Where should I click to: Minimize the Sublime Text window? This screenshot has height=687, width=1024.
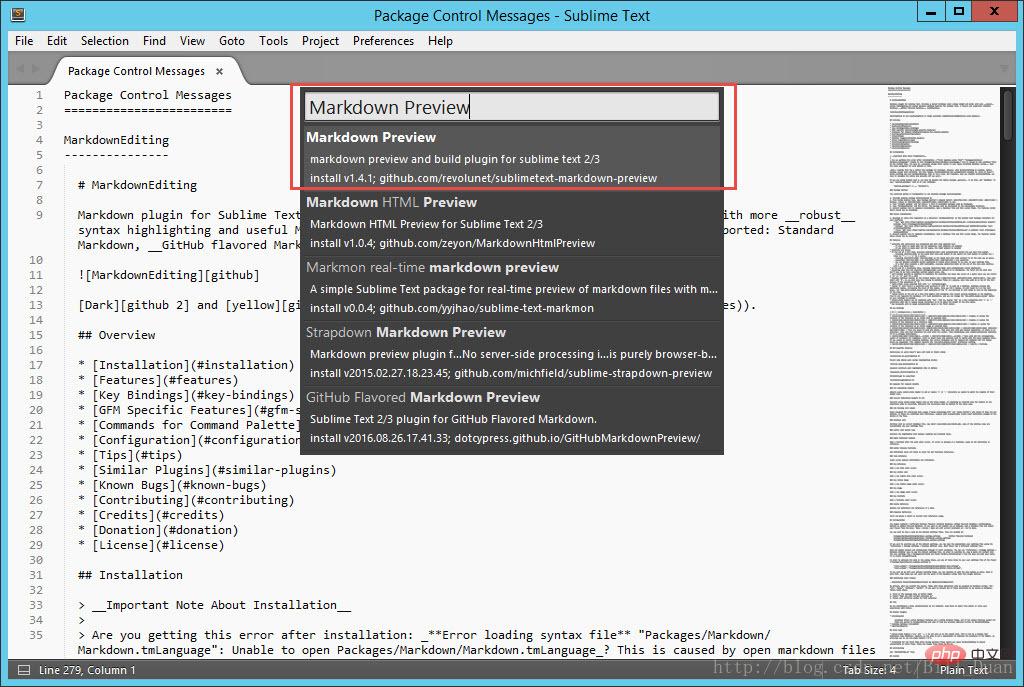pyautogui.click(x=931, y=12)
